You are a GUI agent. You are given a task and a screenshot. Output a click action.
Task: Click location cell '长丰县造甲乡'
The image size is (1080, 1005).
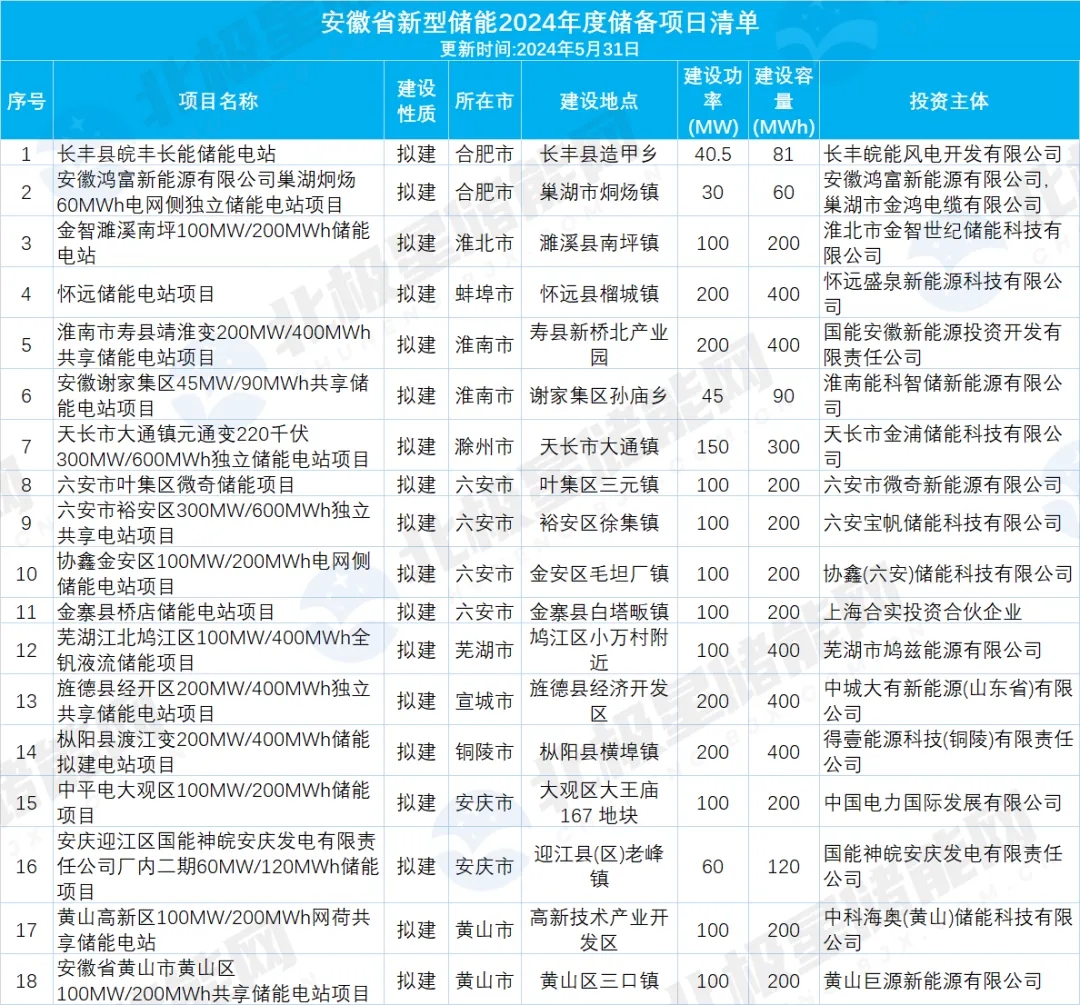point(599,154)
